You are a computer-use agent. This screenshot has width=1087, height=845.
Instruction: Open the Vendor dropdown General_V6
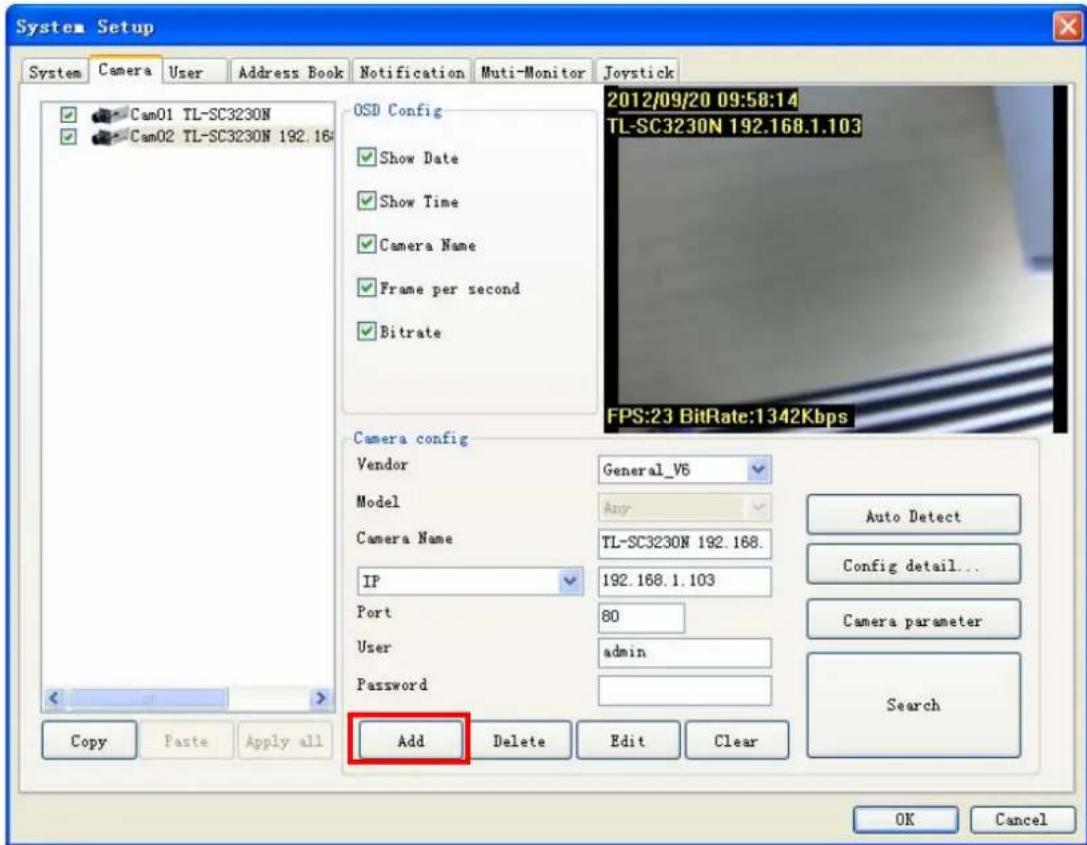click(684, 470)
